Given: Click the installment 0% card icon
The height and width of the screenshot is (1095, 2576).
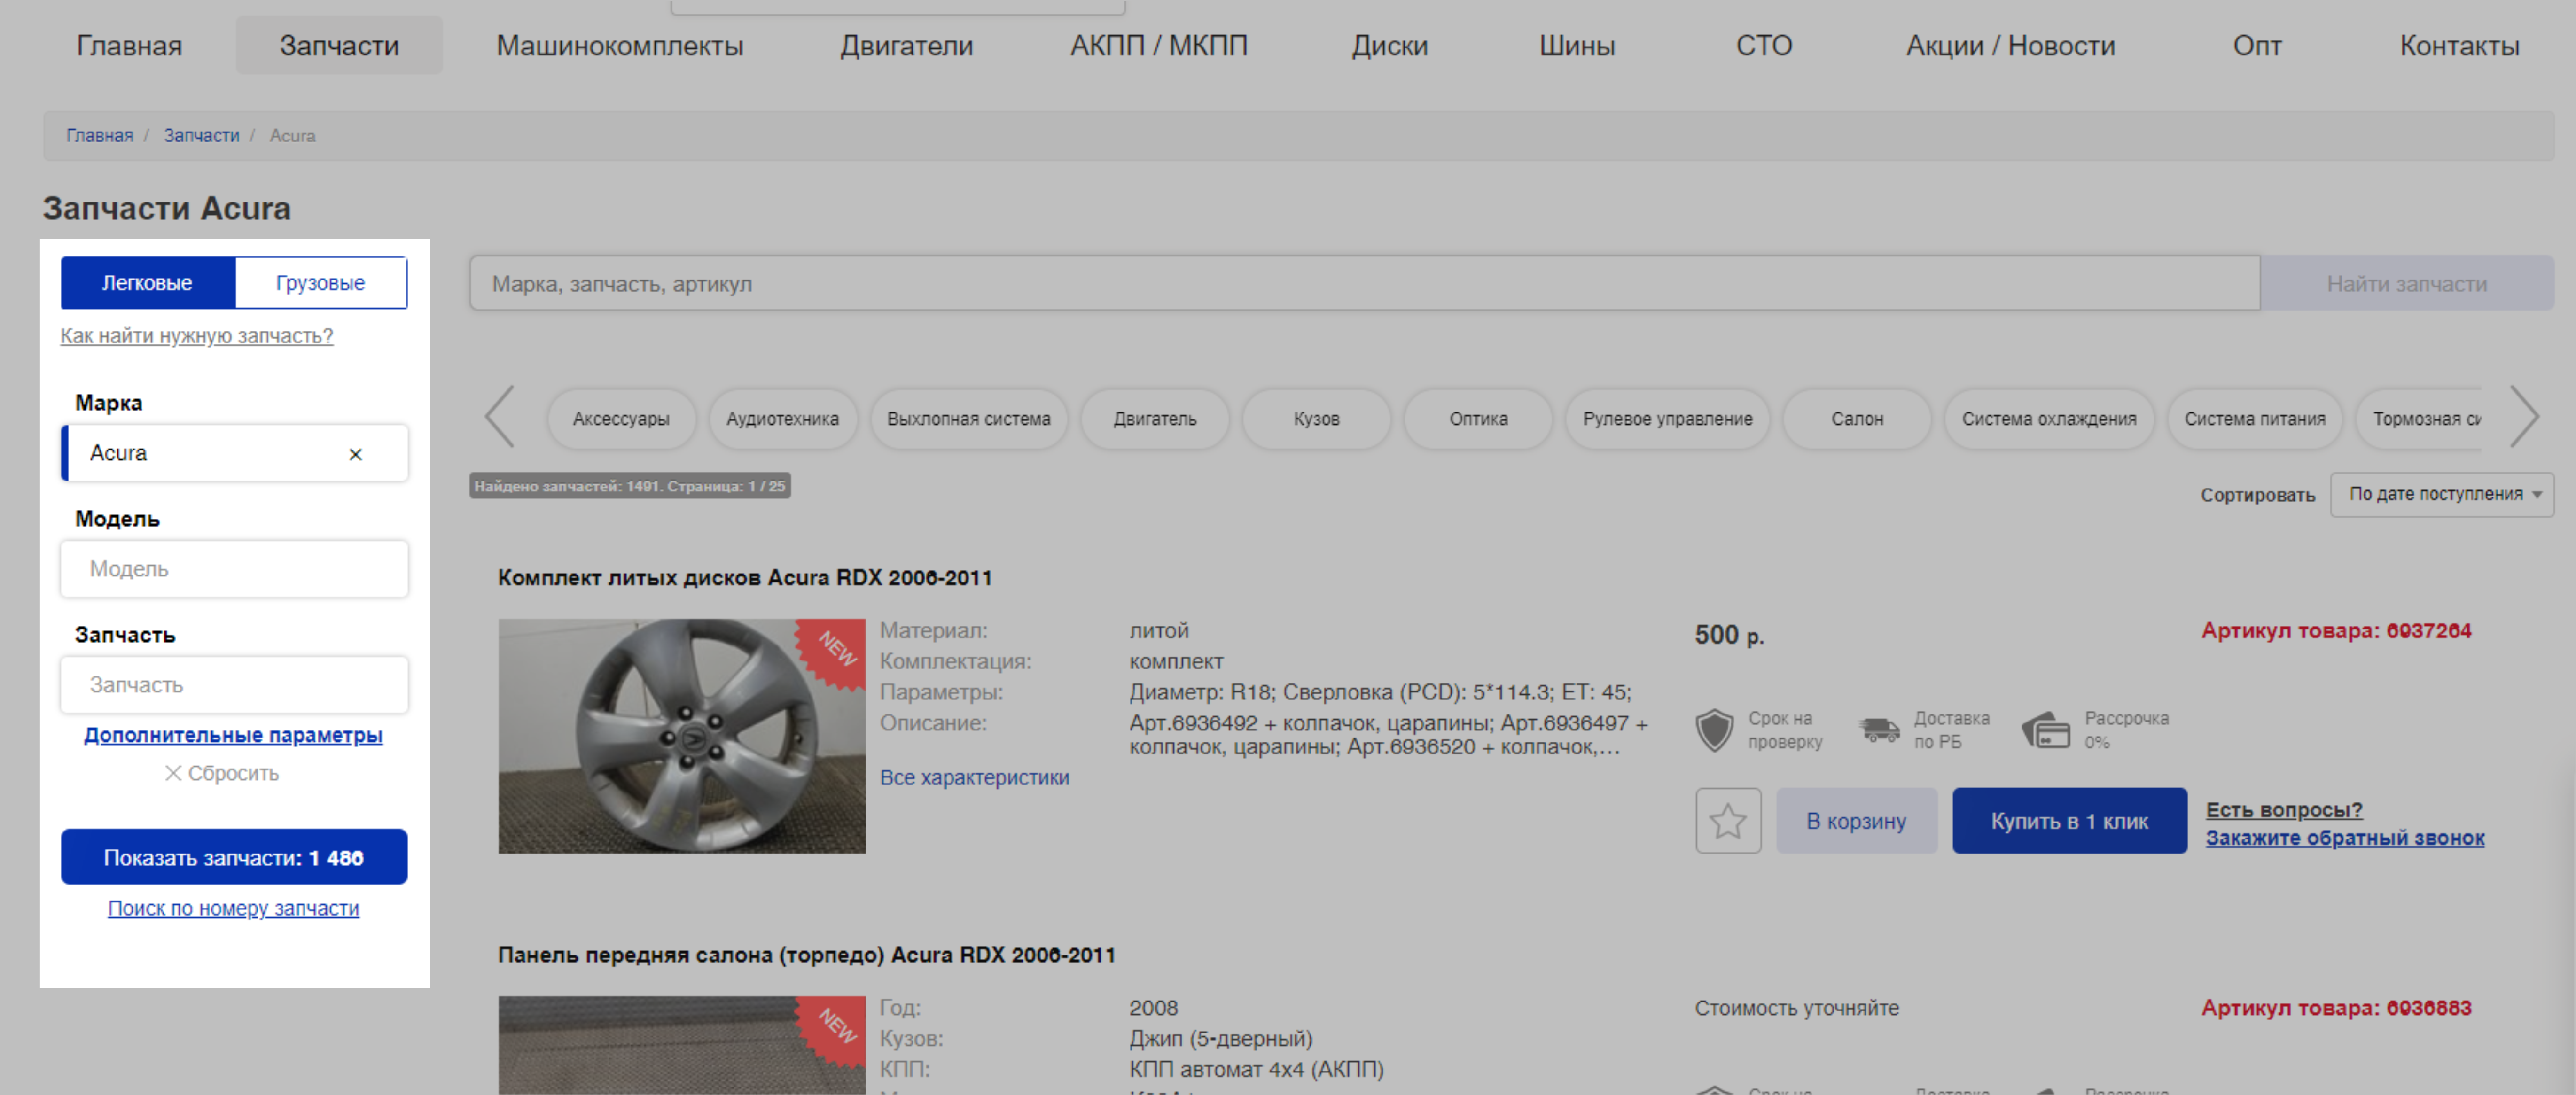Looking at the screenshot, I should (x=2046, y=730).
